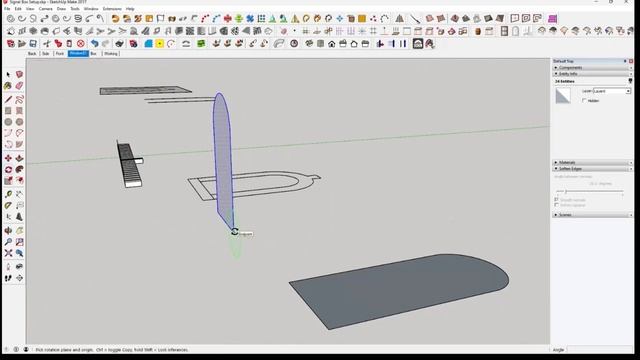This screenshot has height=360, width=640.
Task: Click the large dark gray rounded face
Action: [x=400, y=291]
